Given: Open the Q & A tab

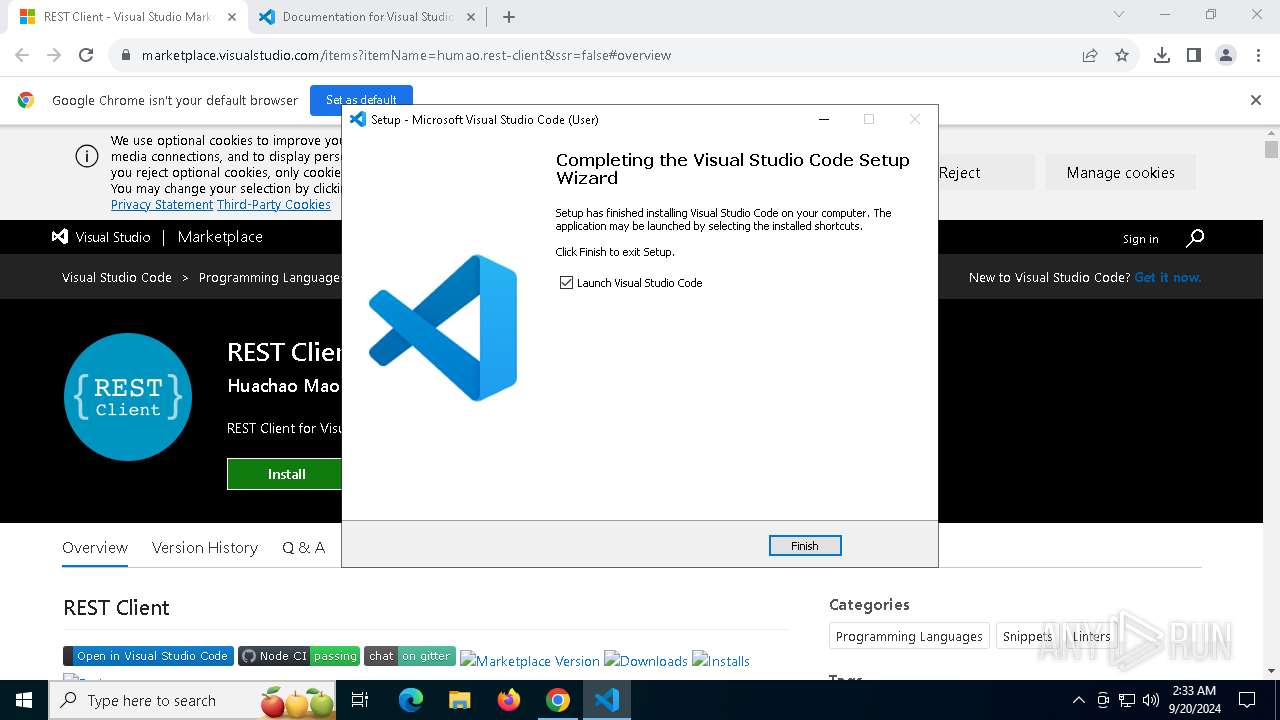Looking at the screenshot, I should coord(303,547).
